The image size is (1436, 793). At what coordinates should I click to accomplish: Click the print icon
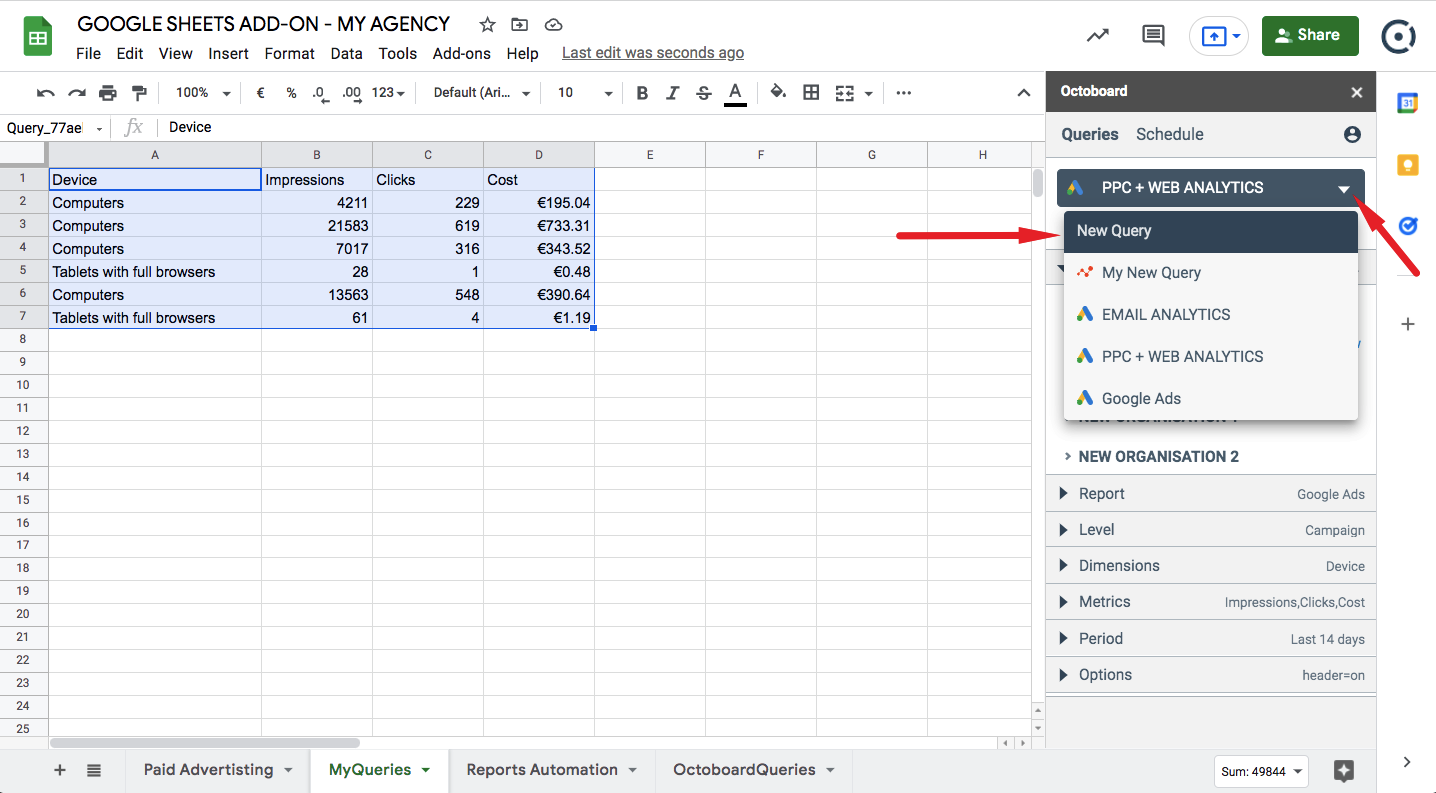[x=108, y=93]
